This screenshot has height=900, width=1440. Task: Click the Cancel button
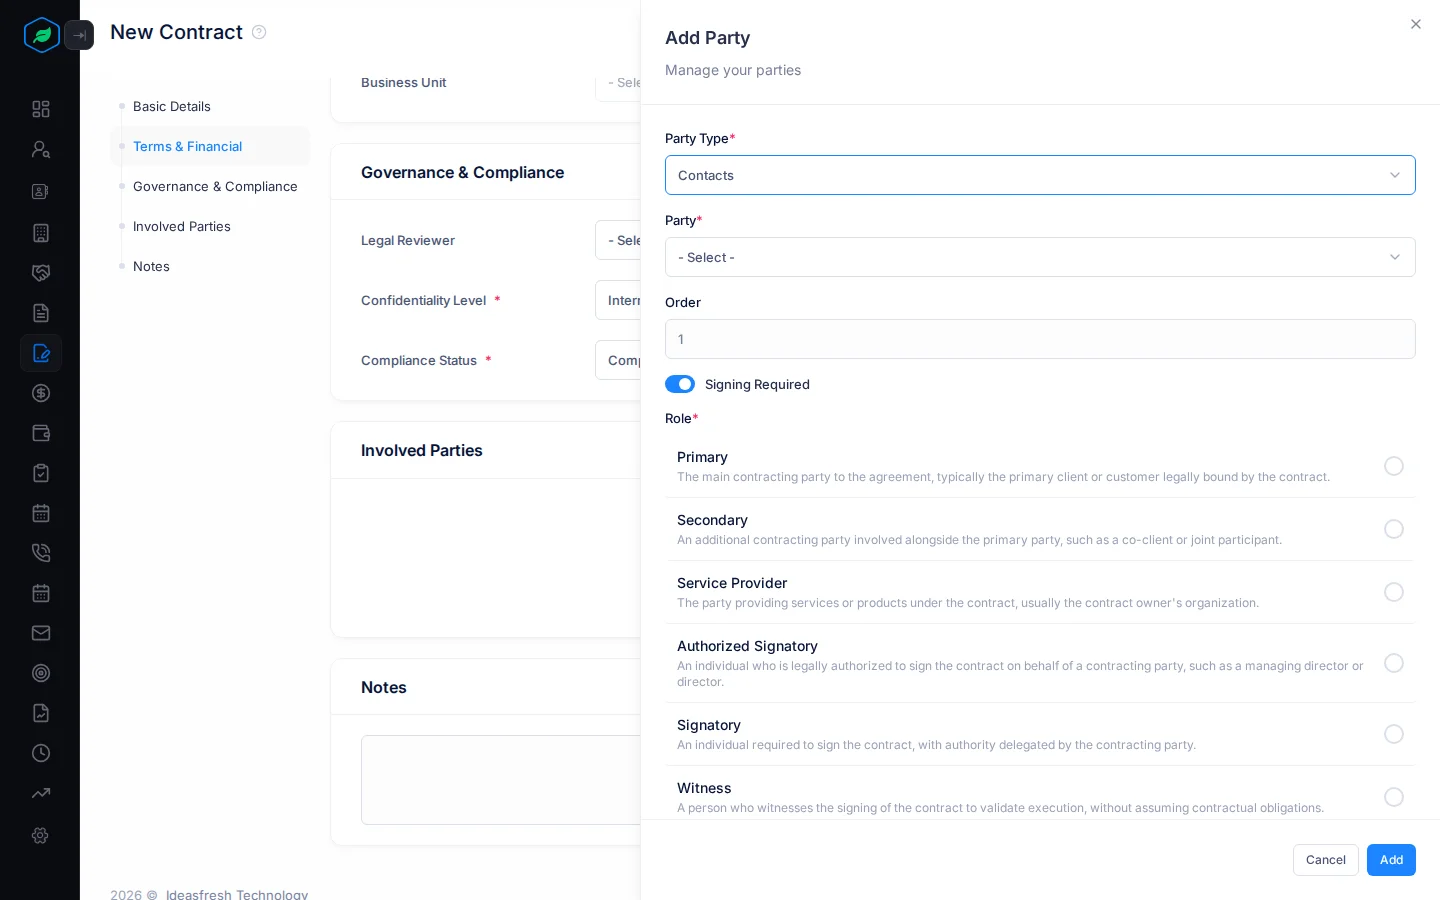(x=1326, y=860)
